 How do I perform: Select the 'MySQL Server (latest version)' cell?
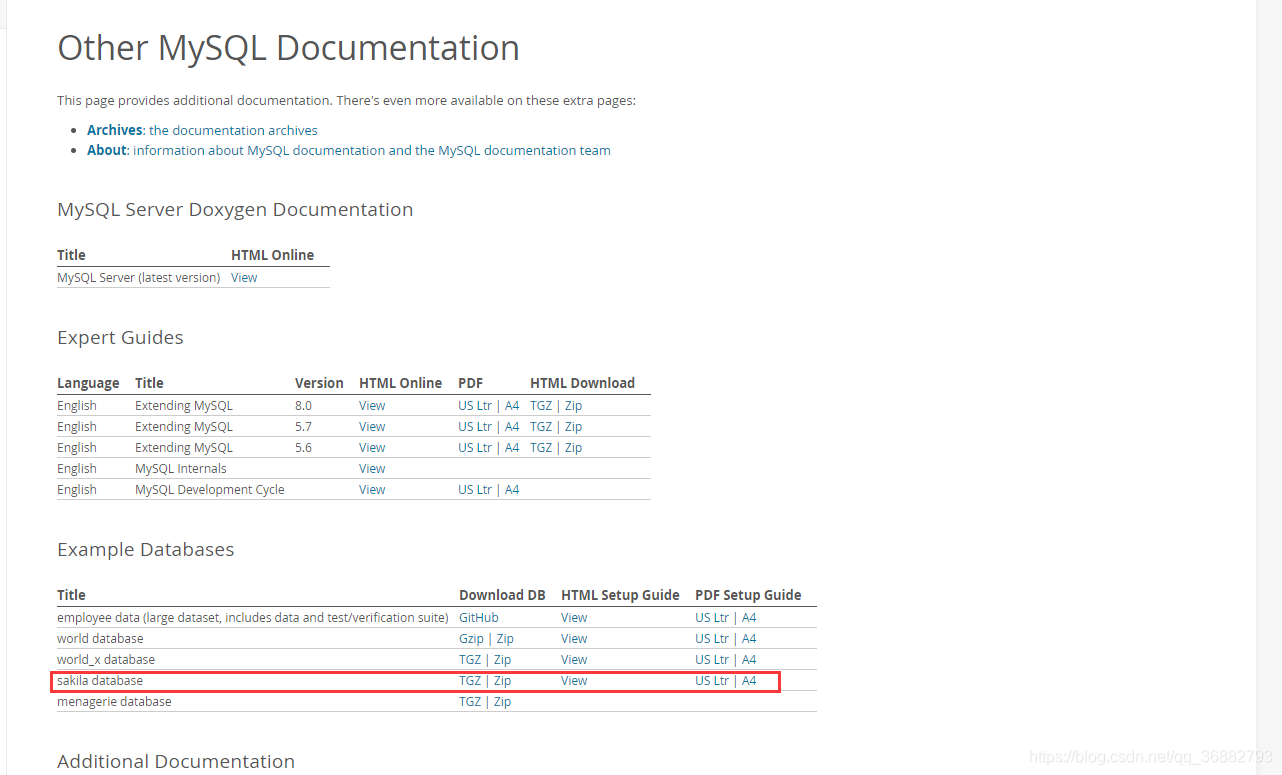[x=138, y=278]
